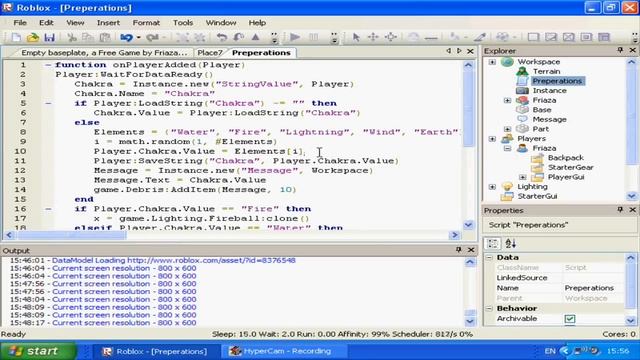Open the Edit menu

(46, 23)
